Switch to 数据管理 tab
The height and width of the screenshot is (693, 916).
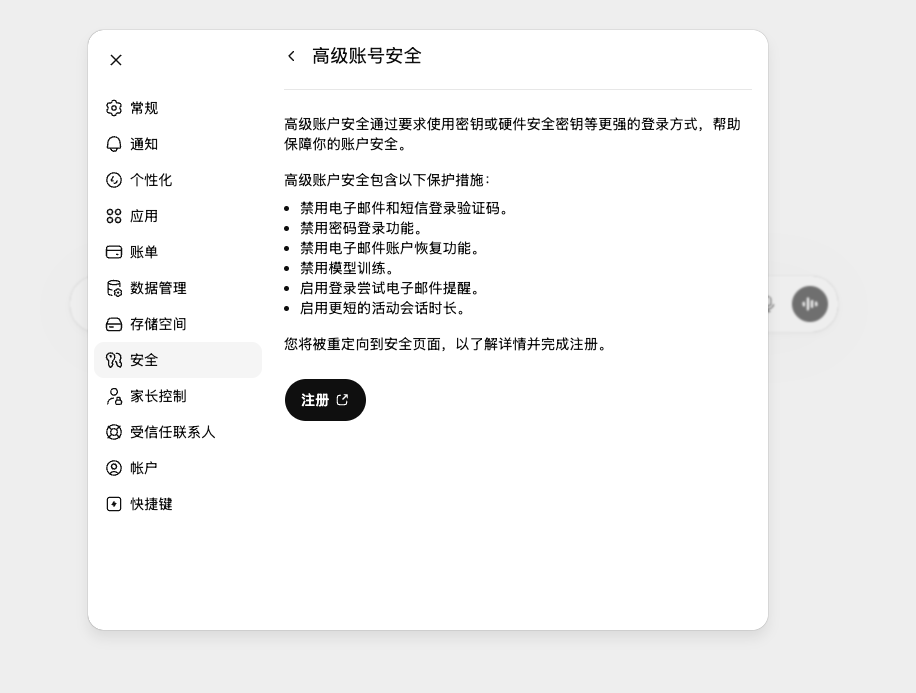click(178, 288)
